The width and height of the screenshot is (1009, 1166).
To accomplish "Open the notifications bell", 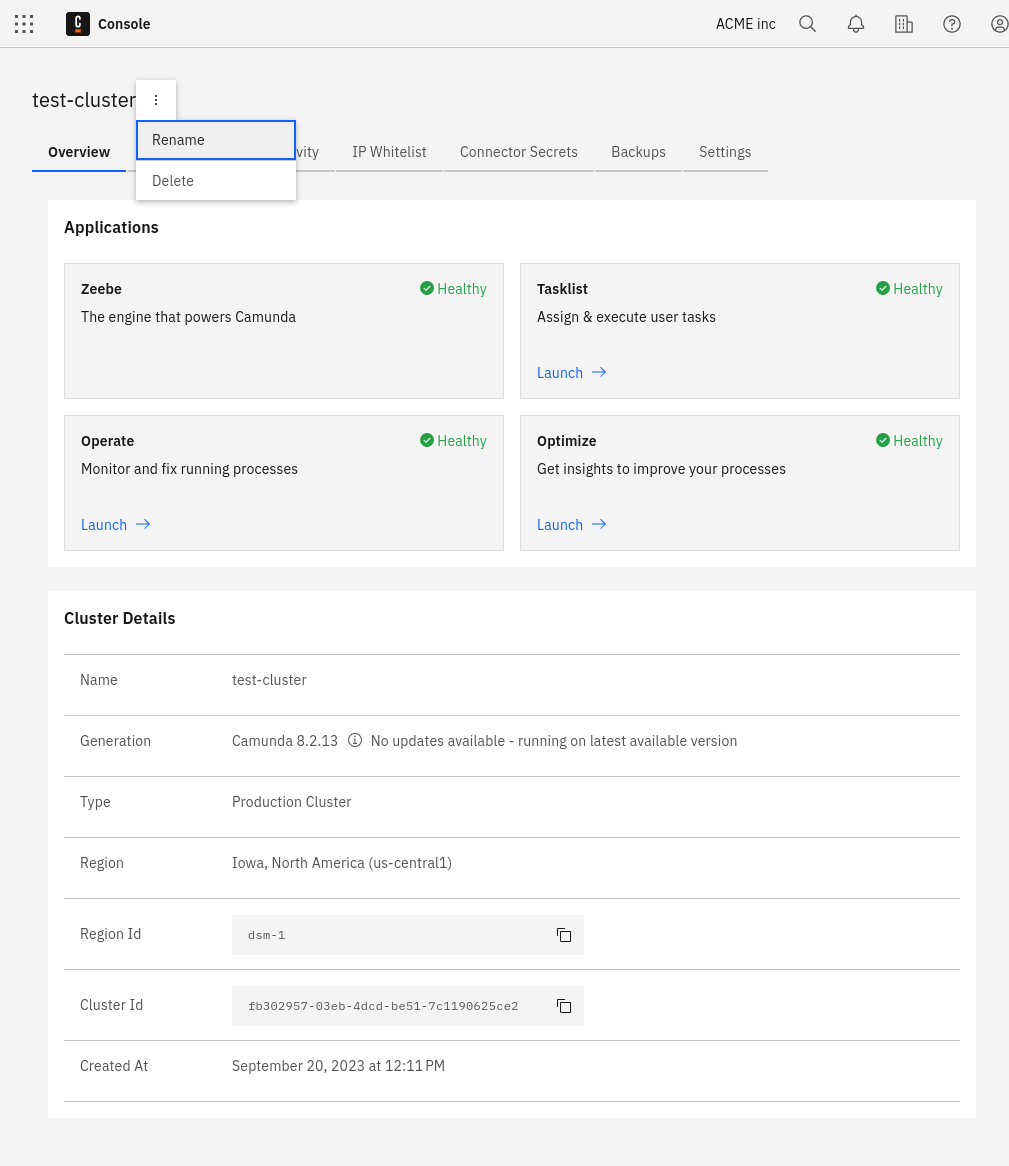I will [856, 24].
